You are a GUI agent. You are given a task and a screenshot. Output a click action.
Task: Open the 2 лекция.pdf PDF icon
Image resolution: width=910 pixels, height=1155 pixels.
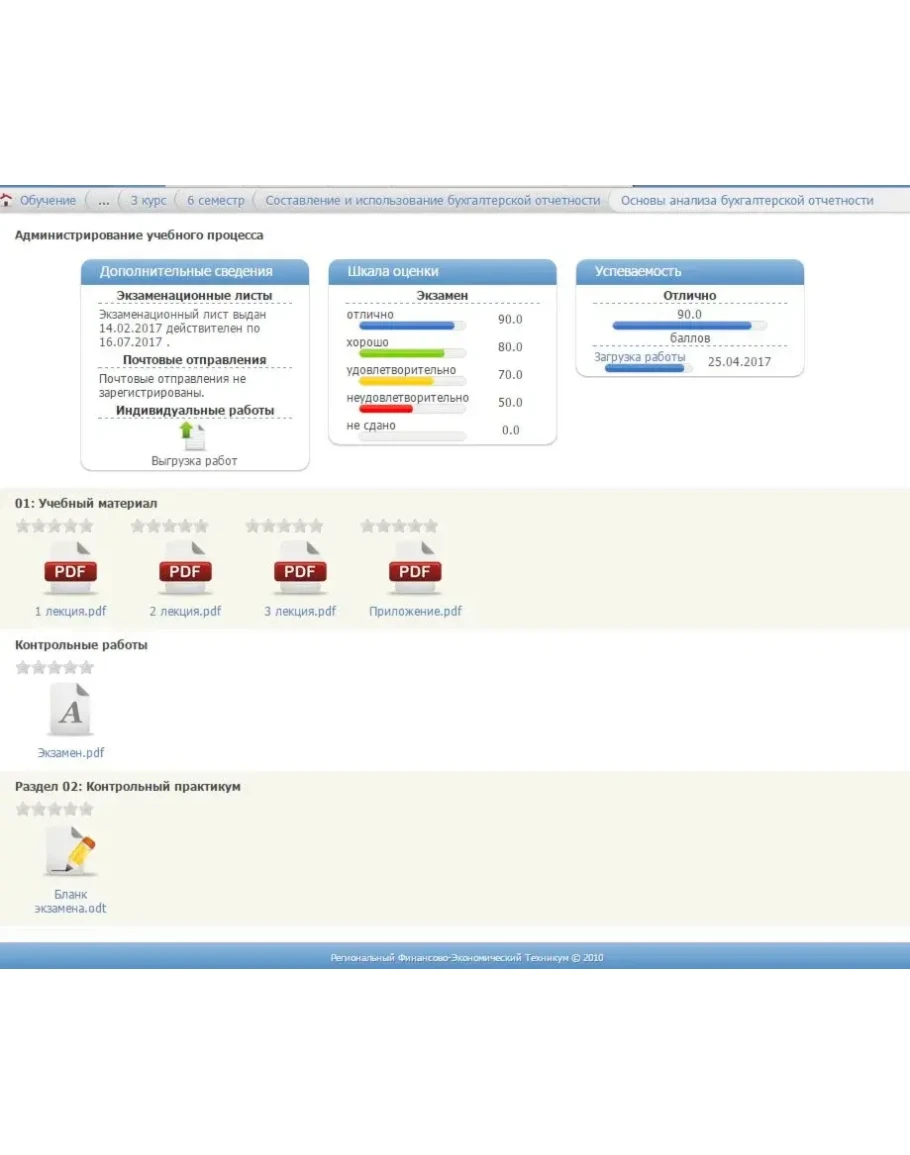coord(185,568)
